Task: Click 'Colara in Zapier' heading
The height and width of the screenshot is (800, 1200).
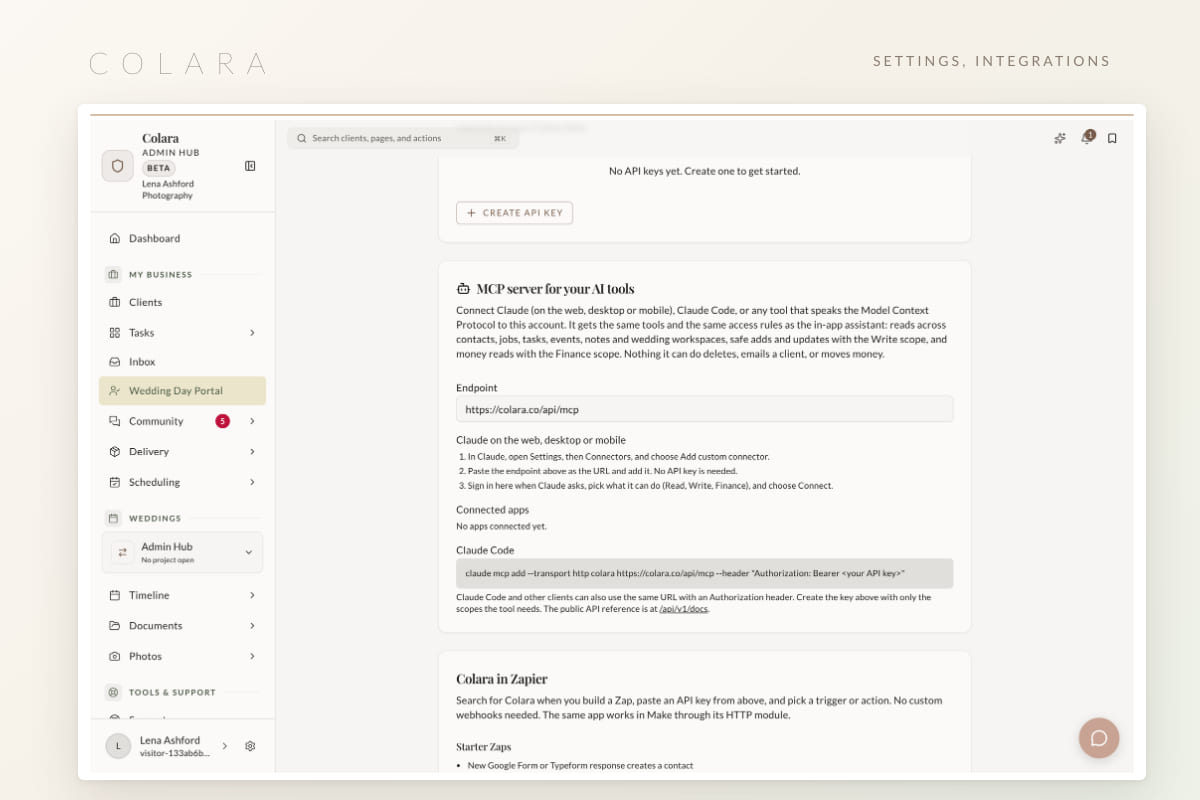Action: click(502, 679)
